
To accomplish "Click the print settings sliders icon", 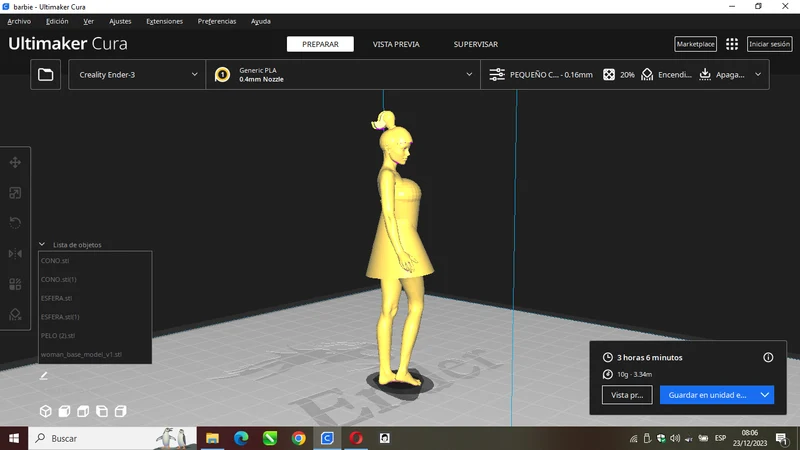I will pos(497,74).
